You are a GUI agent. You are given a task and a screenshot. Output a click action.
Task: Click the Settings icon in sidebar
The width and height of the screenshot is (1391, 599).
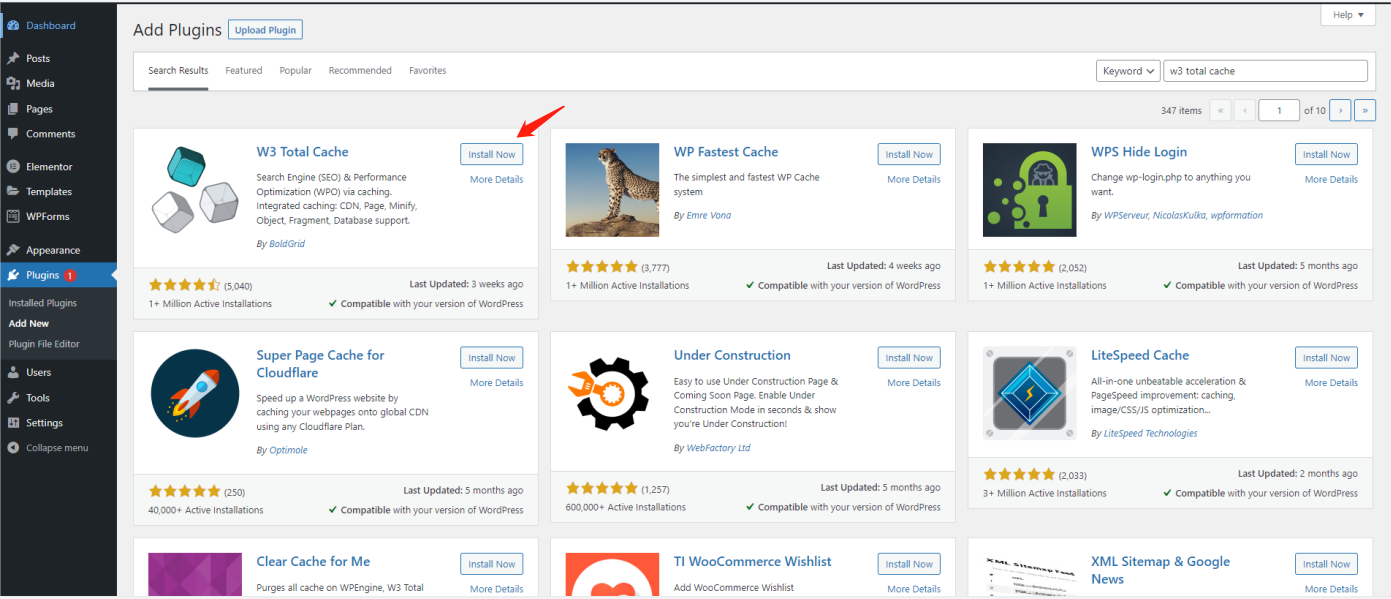13,422
